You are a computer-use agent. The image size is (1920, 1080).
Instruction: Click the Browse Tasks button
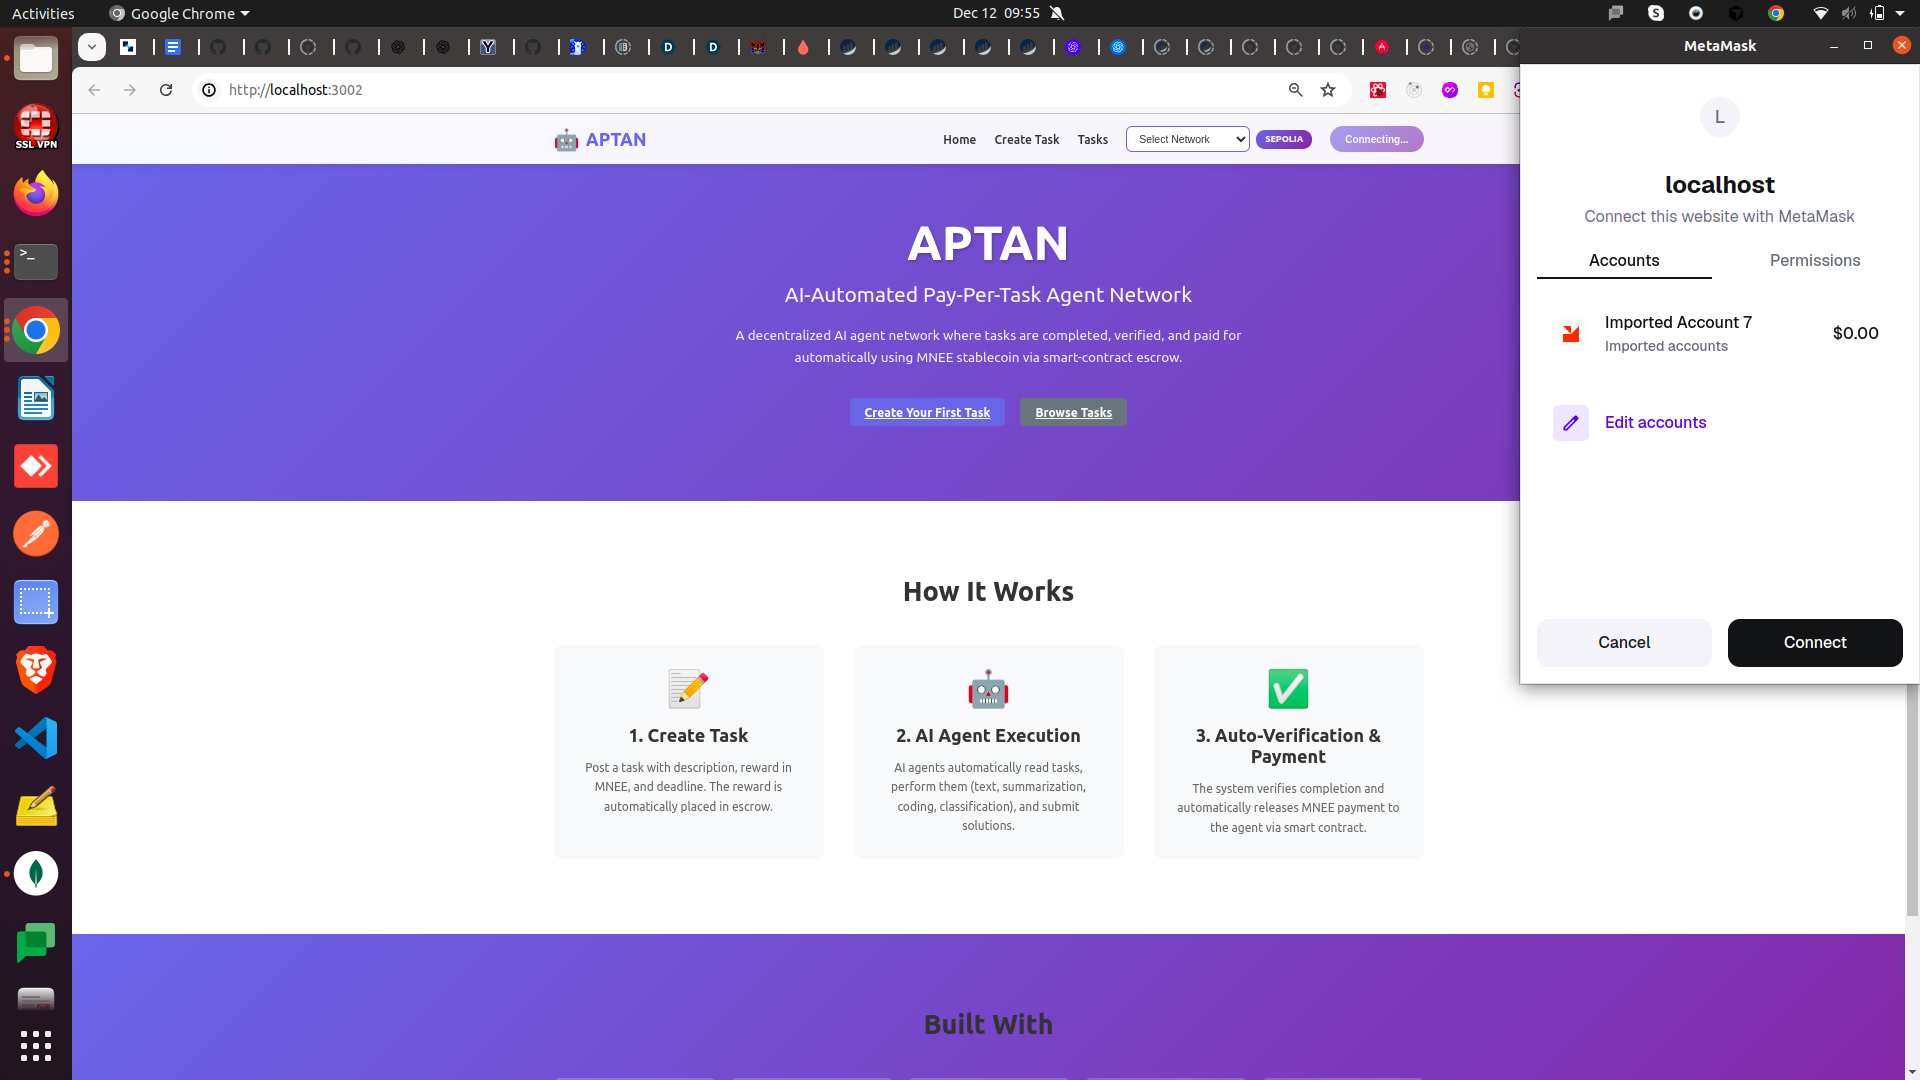tap(1073, 412)
